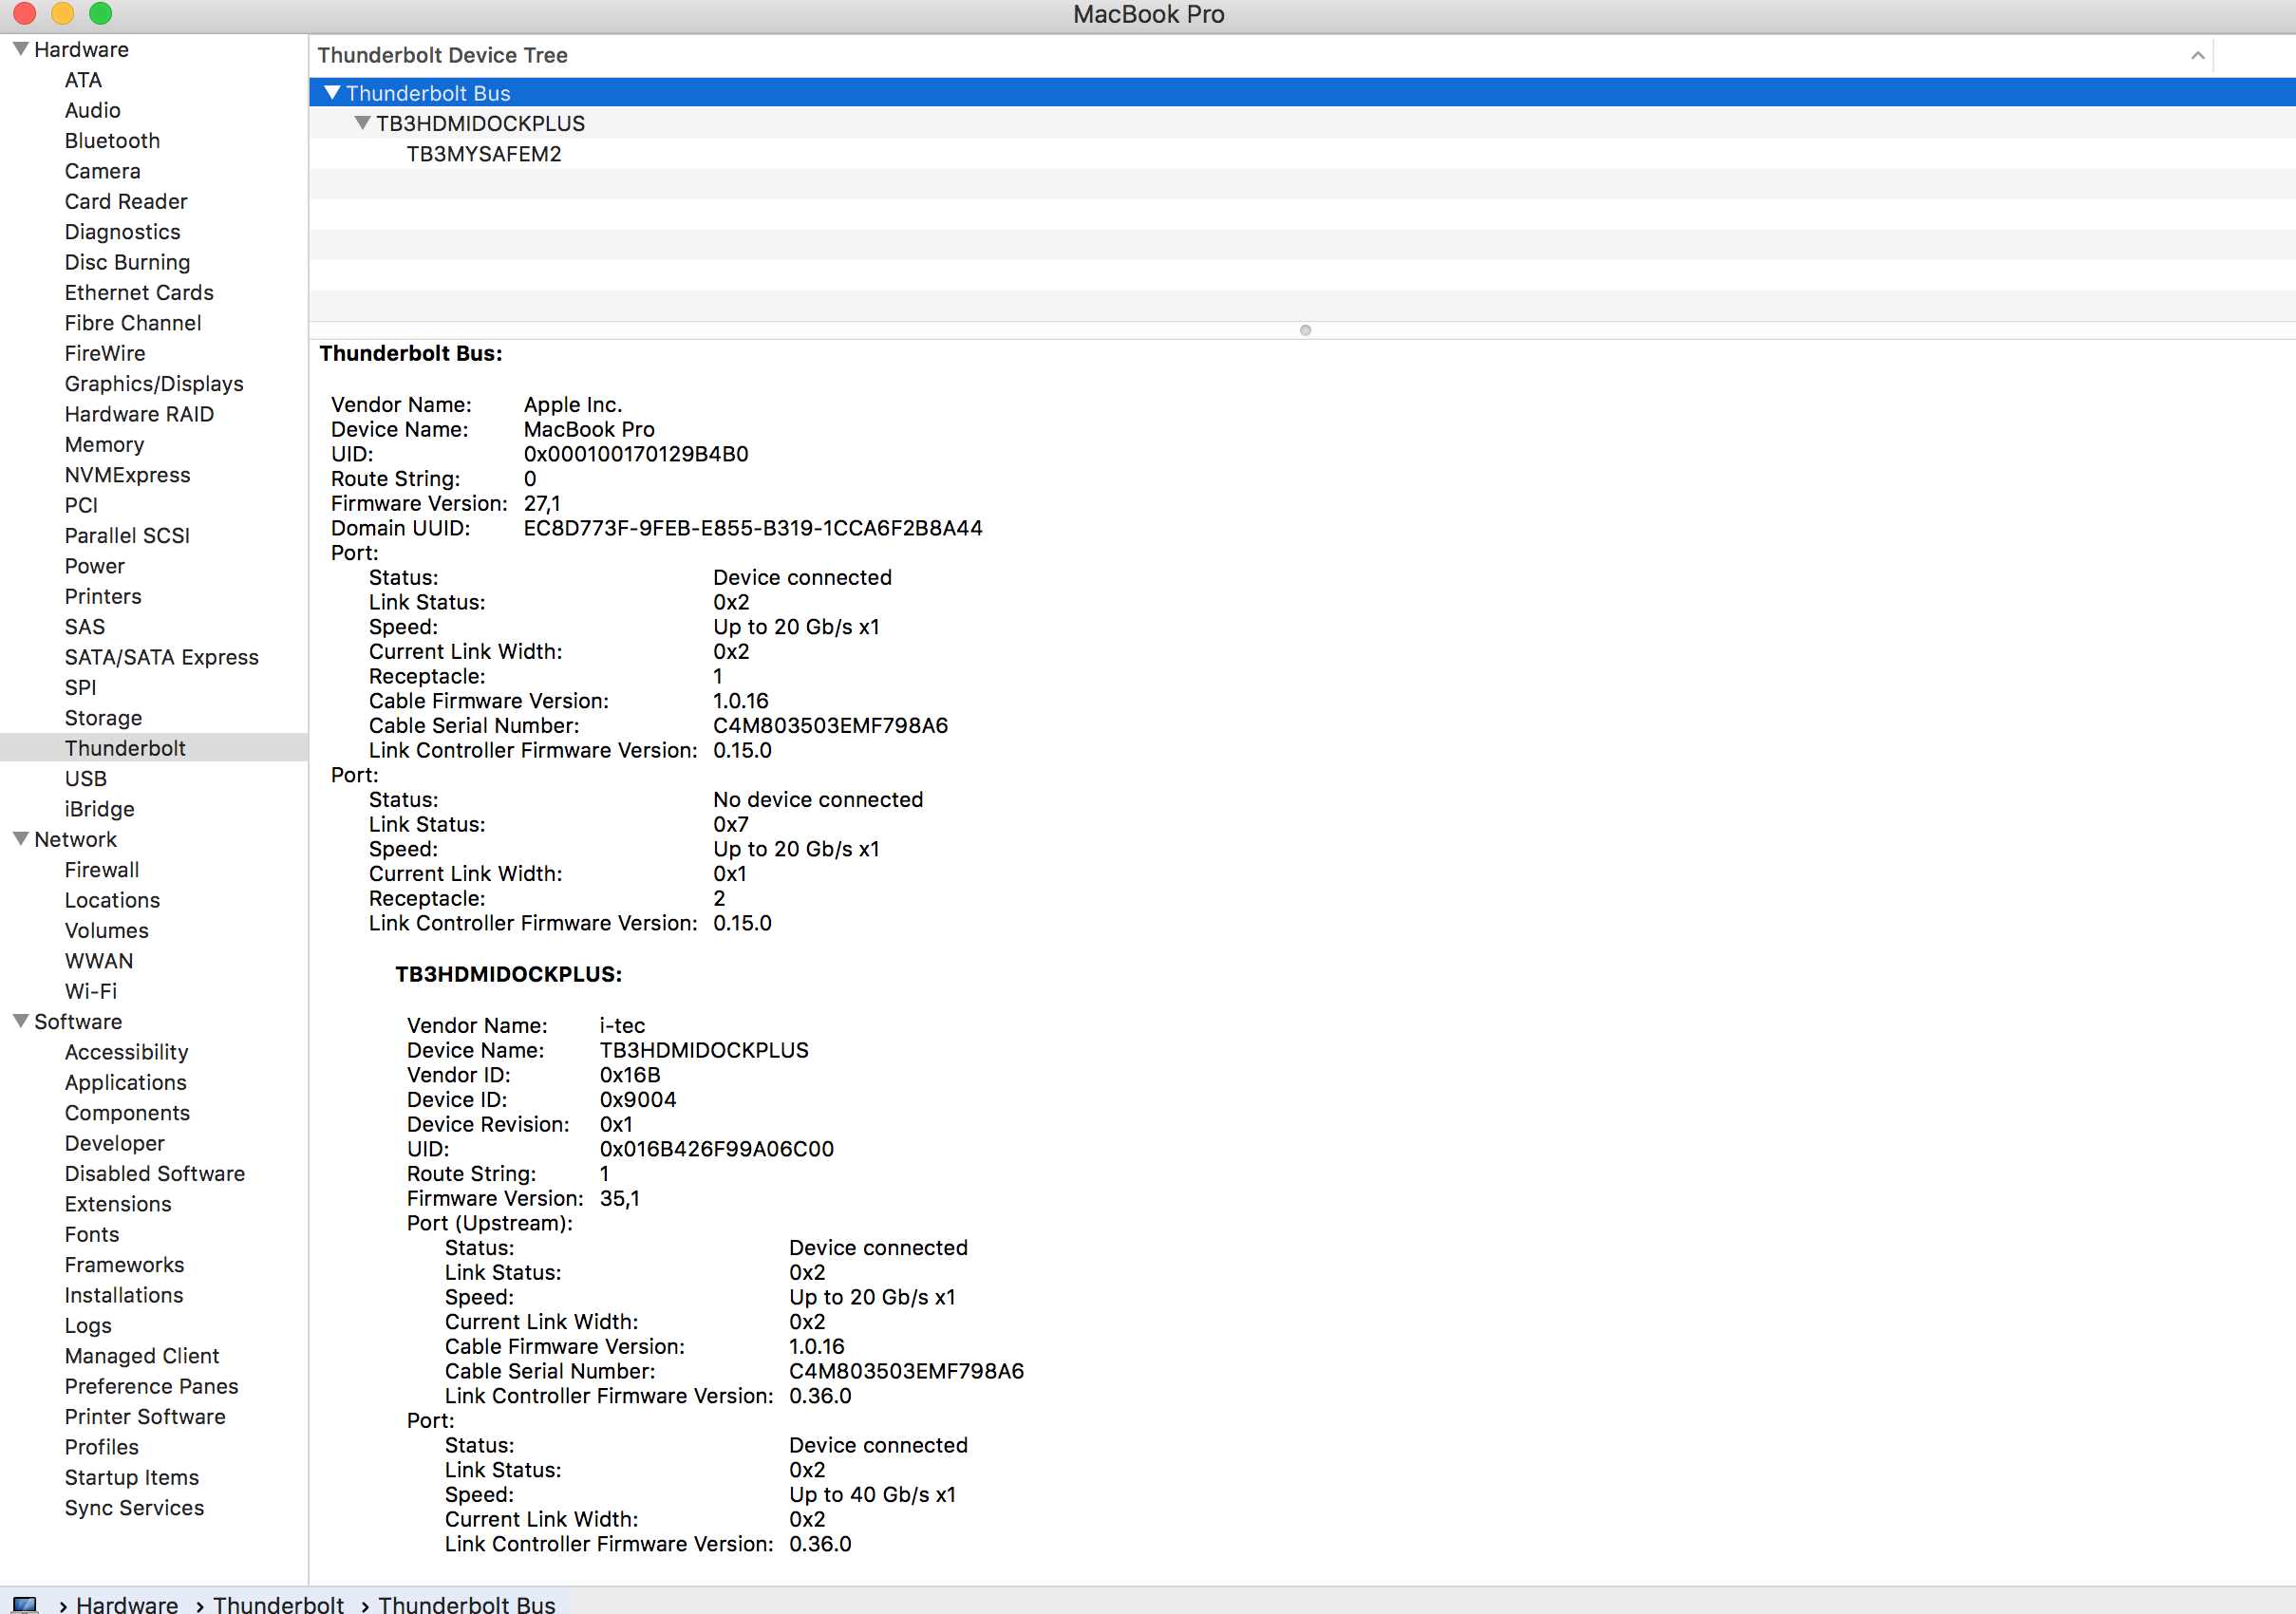This screenshot has height=1614, width=2296.
Task: Click the computer icon in the path bar
Action: (x=25, y=1604)
